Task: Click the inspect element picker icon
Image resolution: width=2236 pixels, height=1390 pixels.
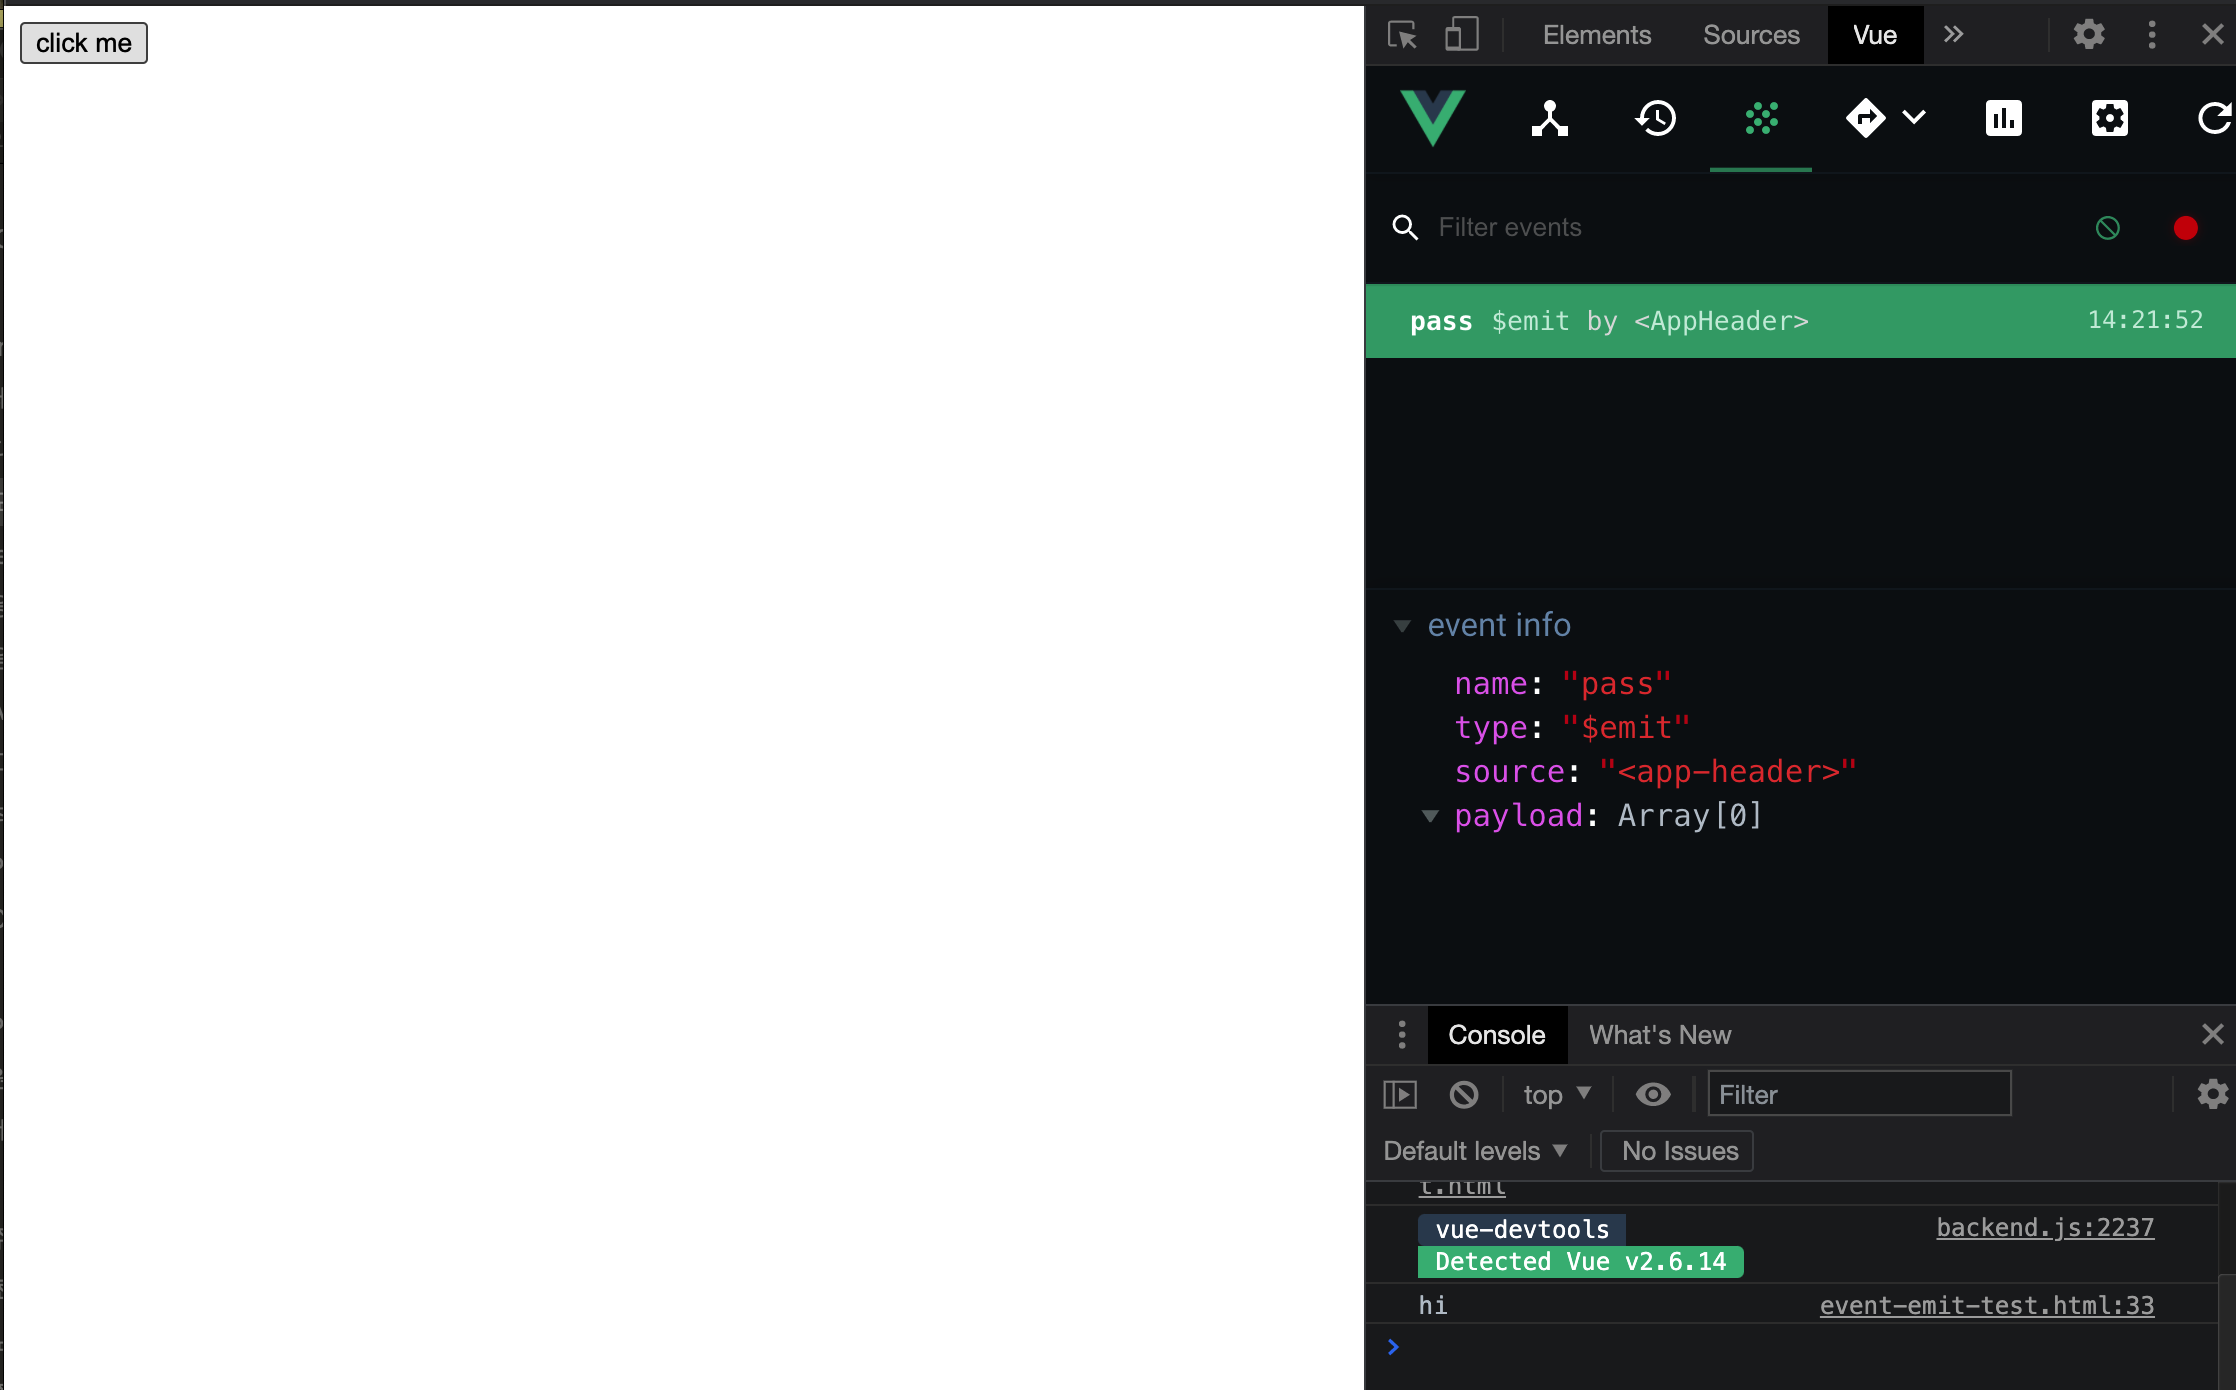Action: (x=1402, y=35)
